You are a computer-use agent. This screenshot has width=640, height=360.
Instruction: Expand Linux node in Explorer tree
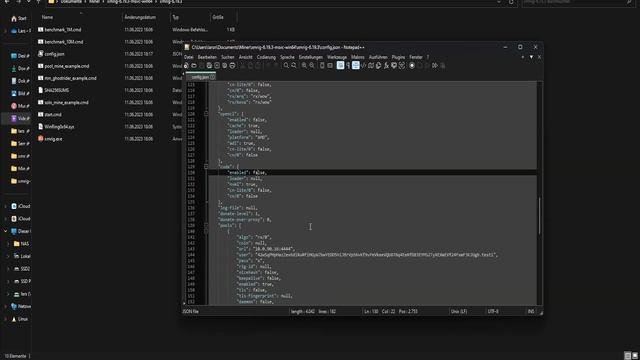(x=5, y=319)
